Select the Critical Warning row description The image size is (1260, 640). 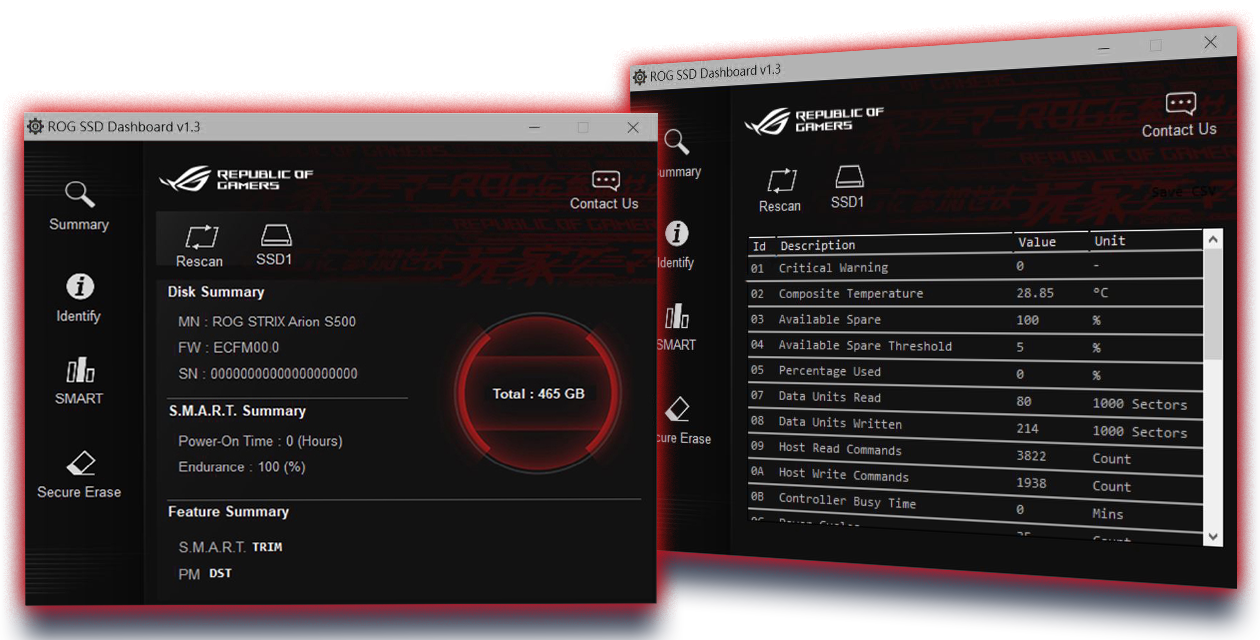point(833,268)
